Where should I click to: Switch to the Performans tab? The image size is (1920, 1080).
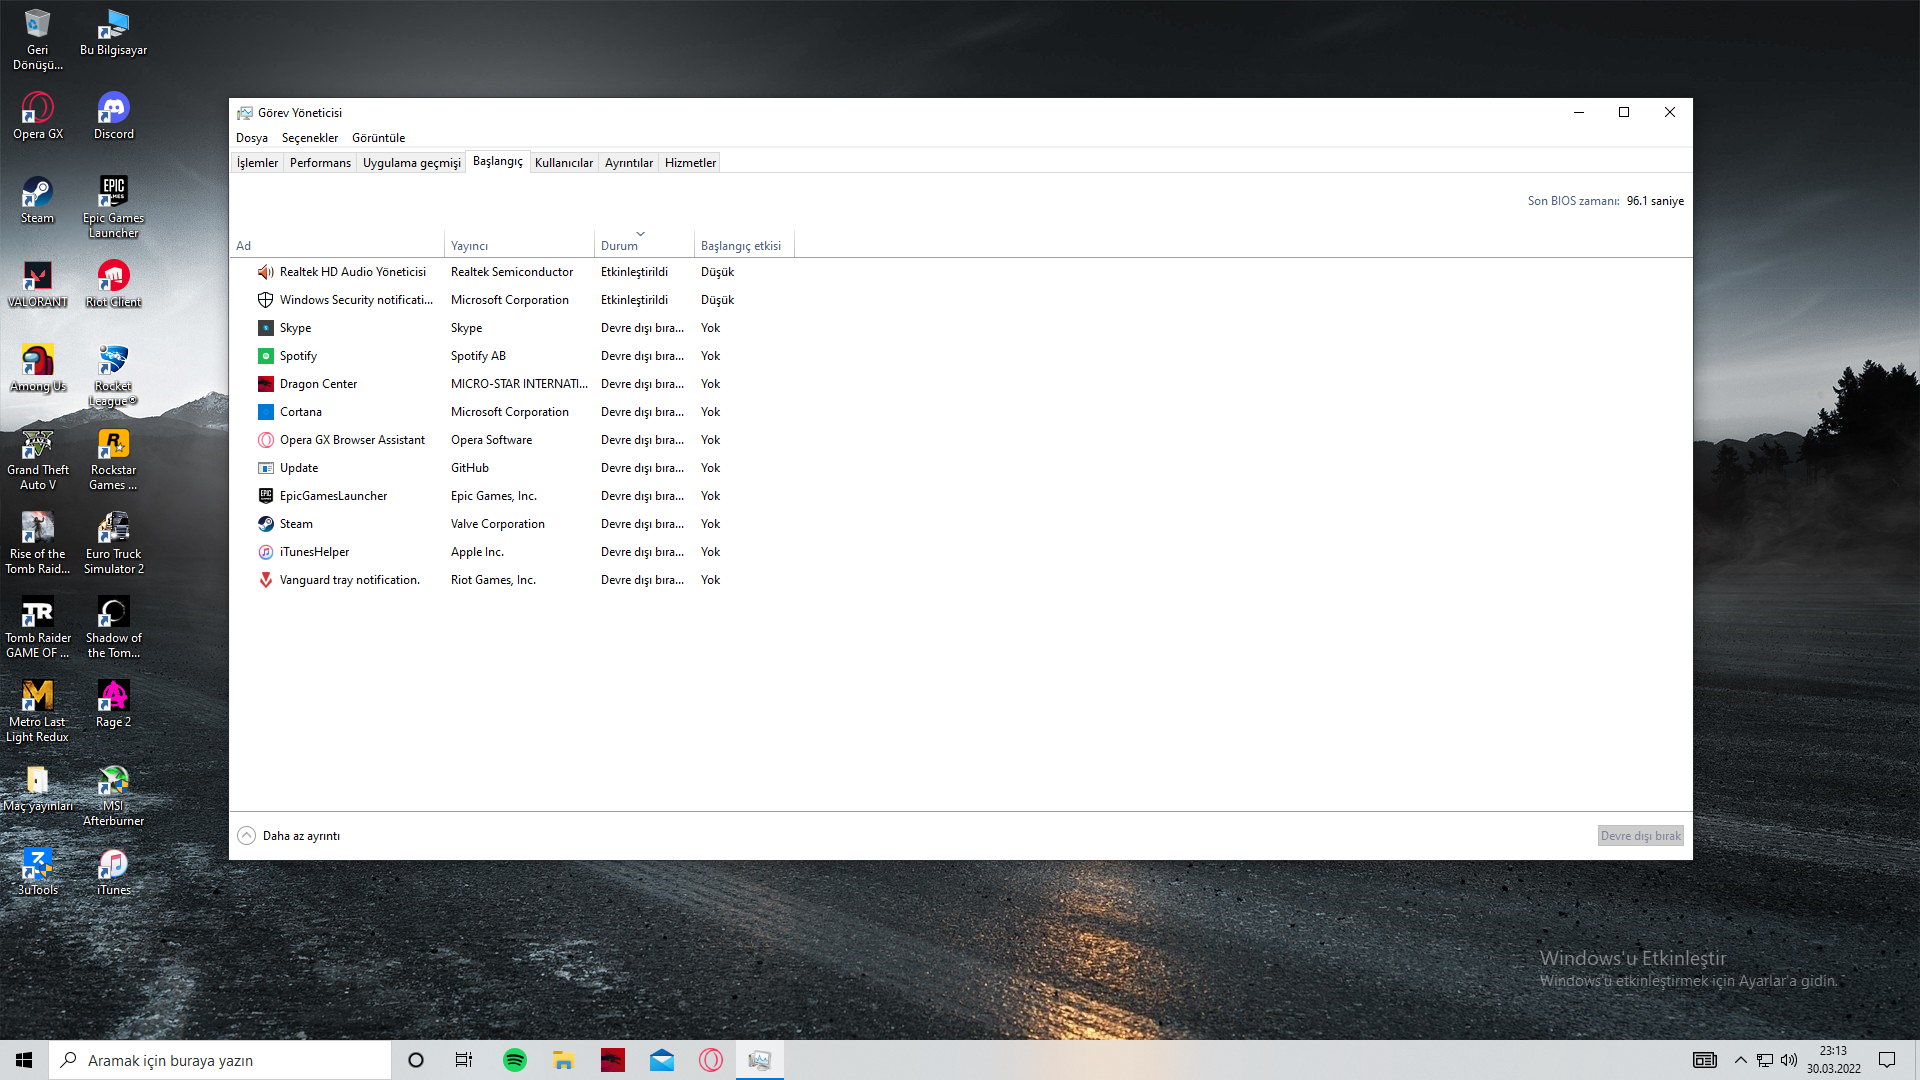click(x=320, y=163)
